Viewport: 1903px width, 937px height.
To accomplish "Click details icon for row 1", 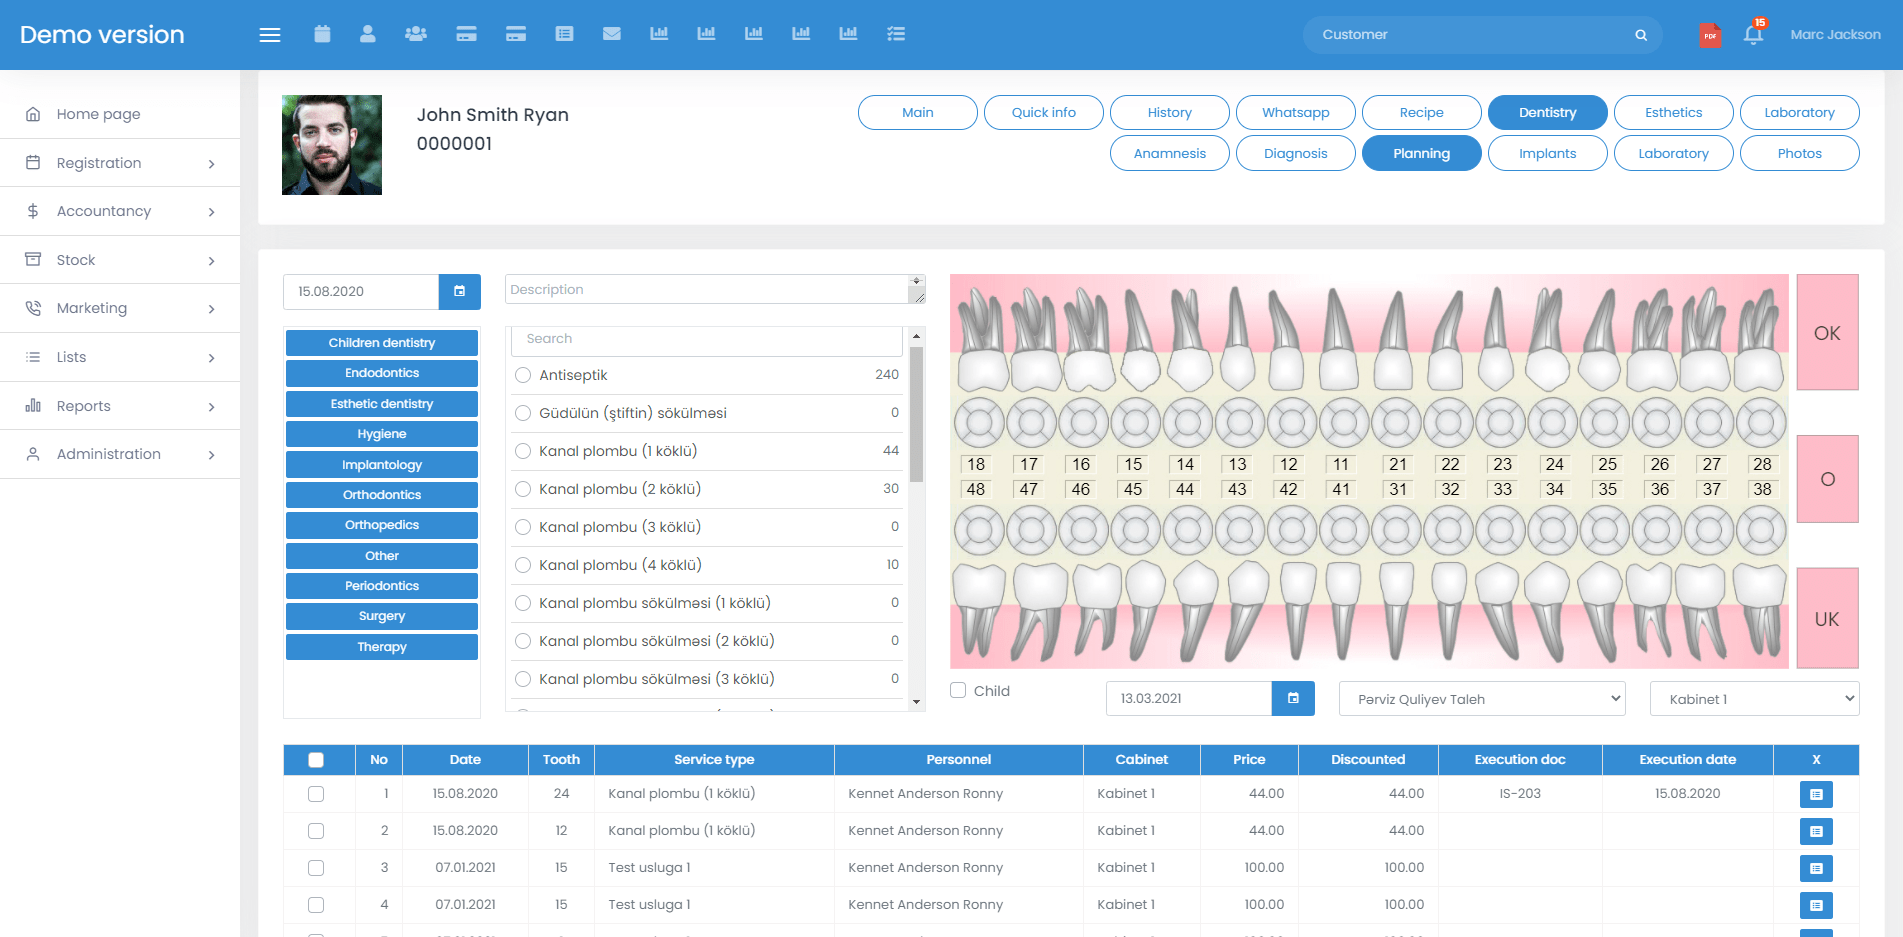I will (1816, 794).
